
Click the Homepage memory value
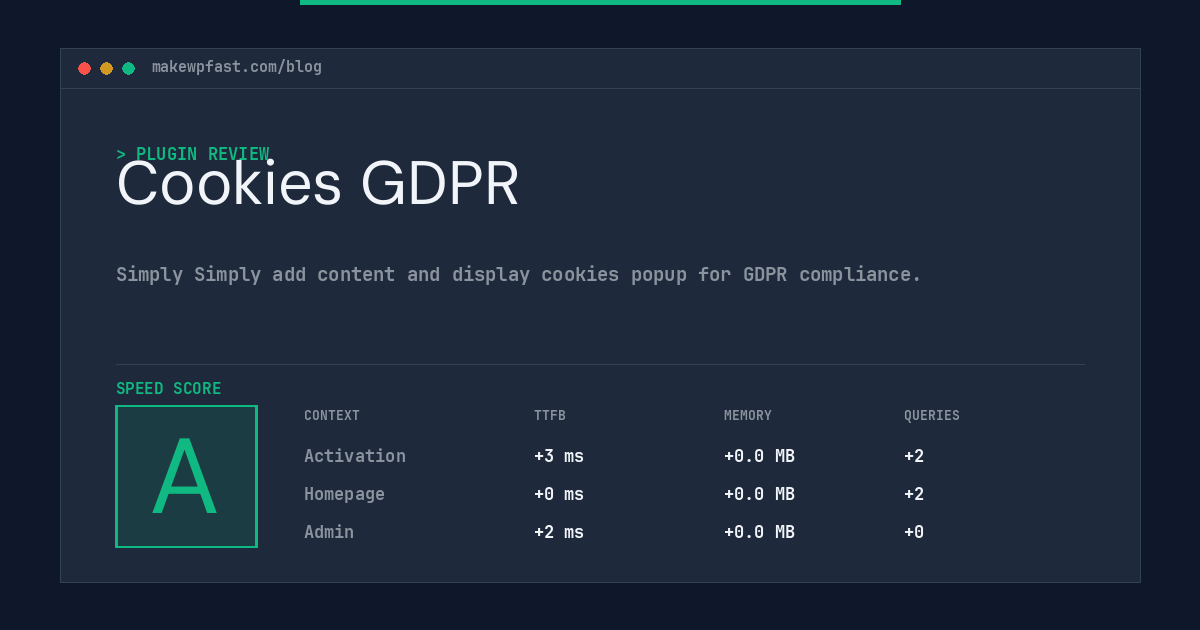759,494
